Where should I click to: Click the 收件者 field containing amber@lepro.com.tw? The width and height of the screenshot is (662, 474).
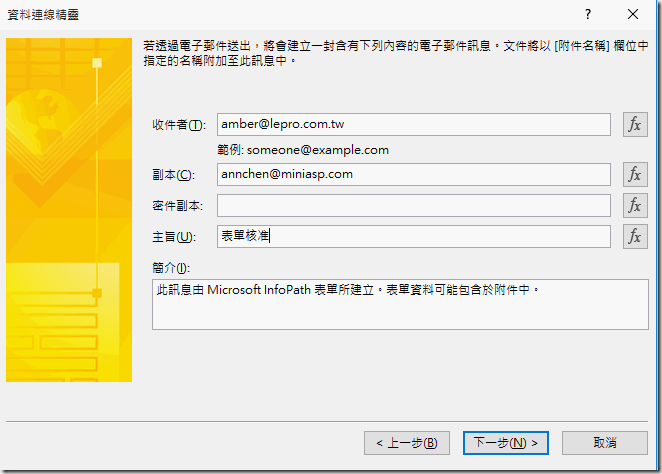click(413, 124)
